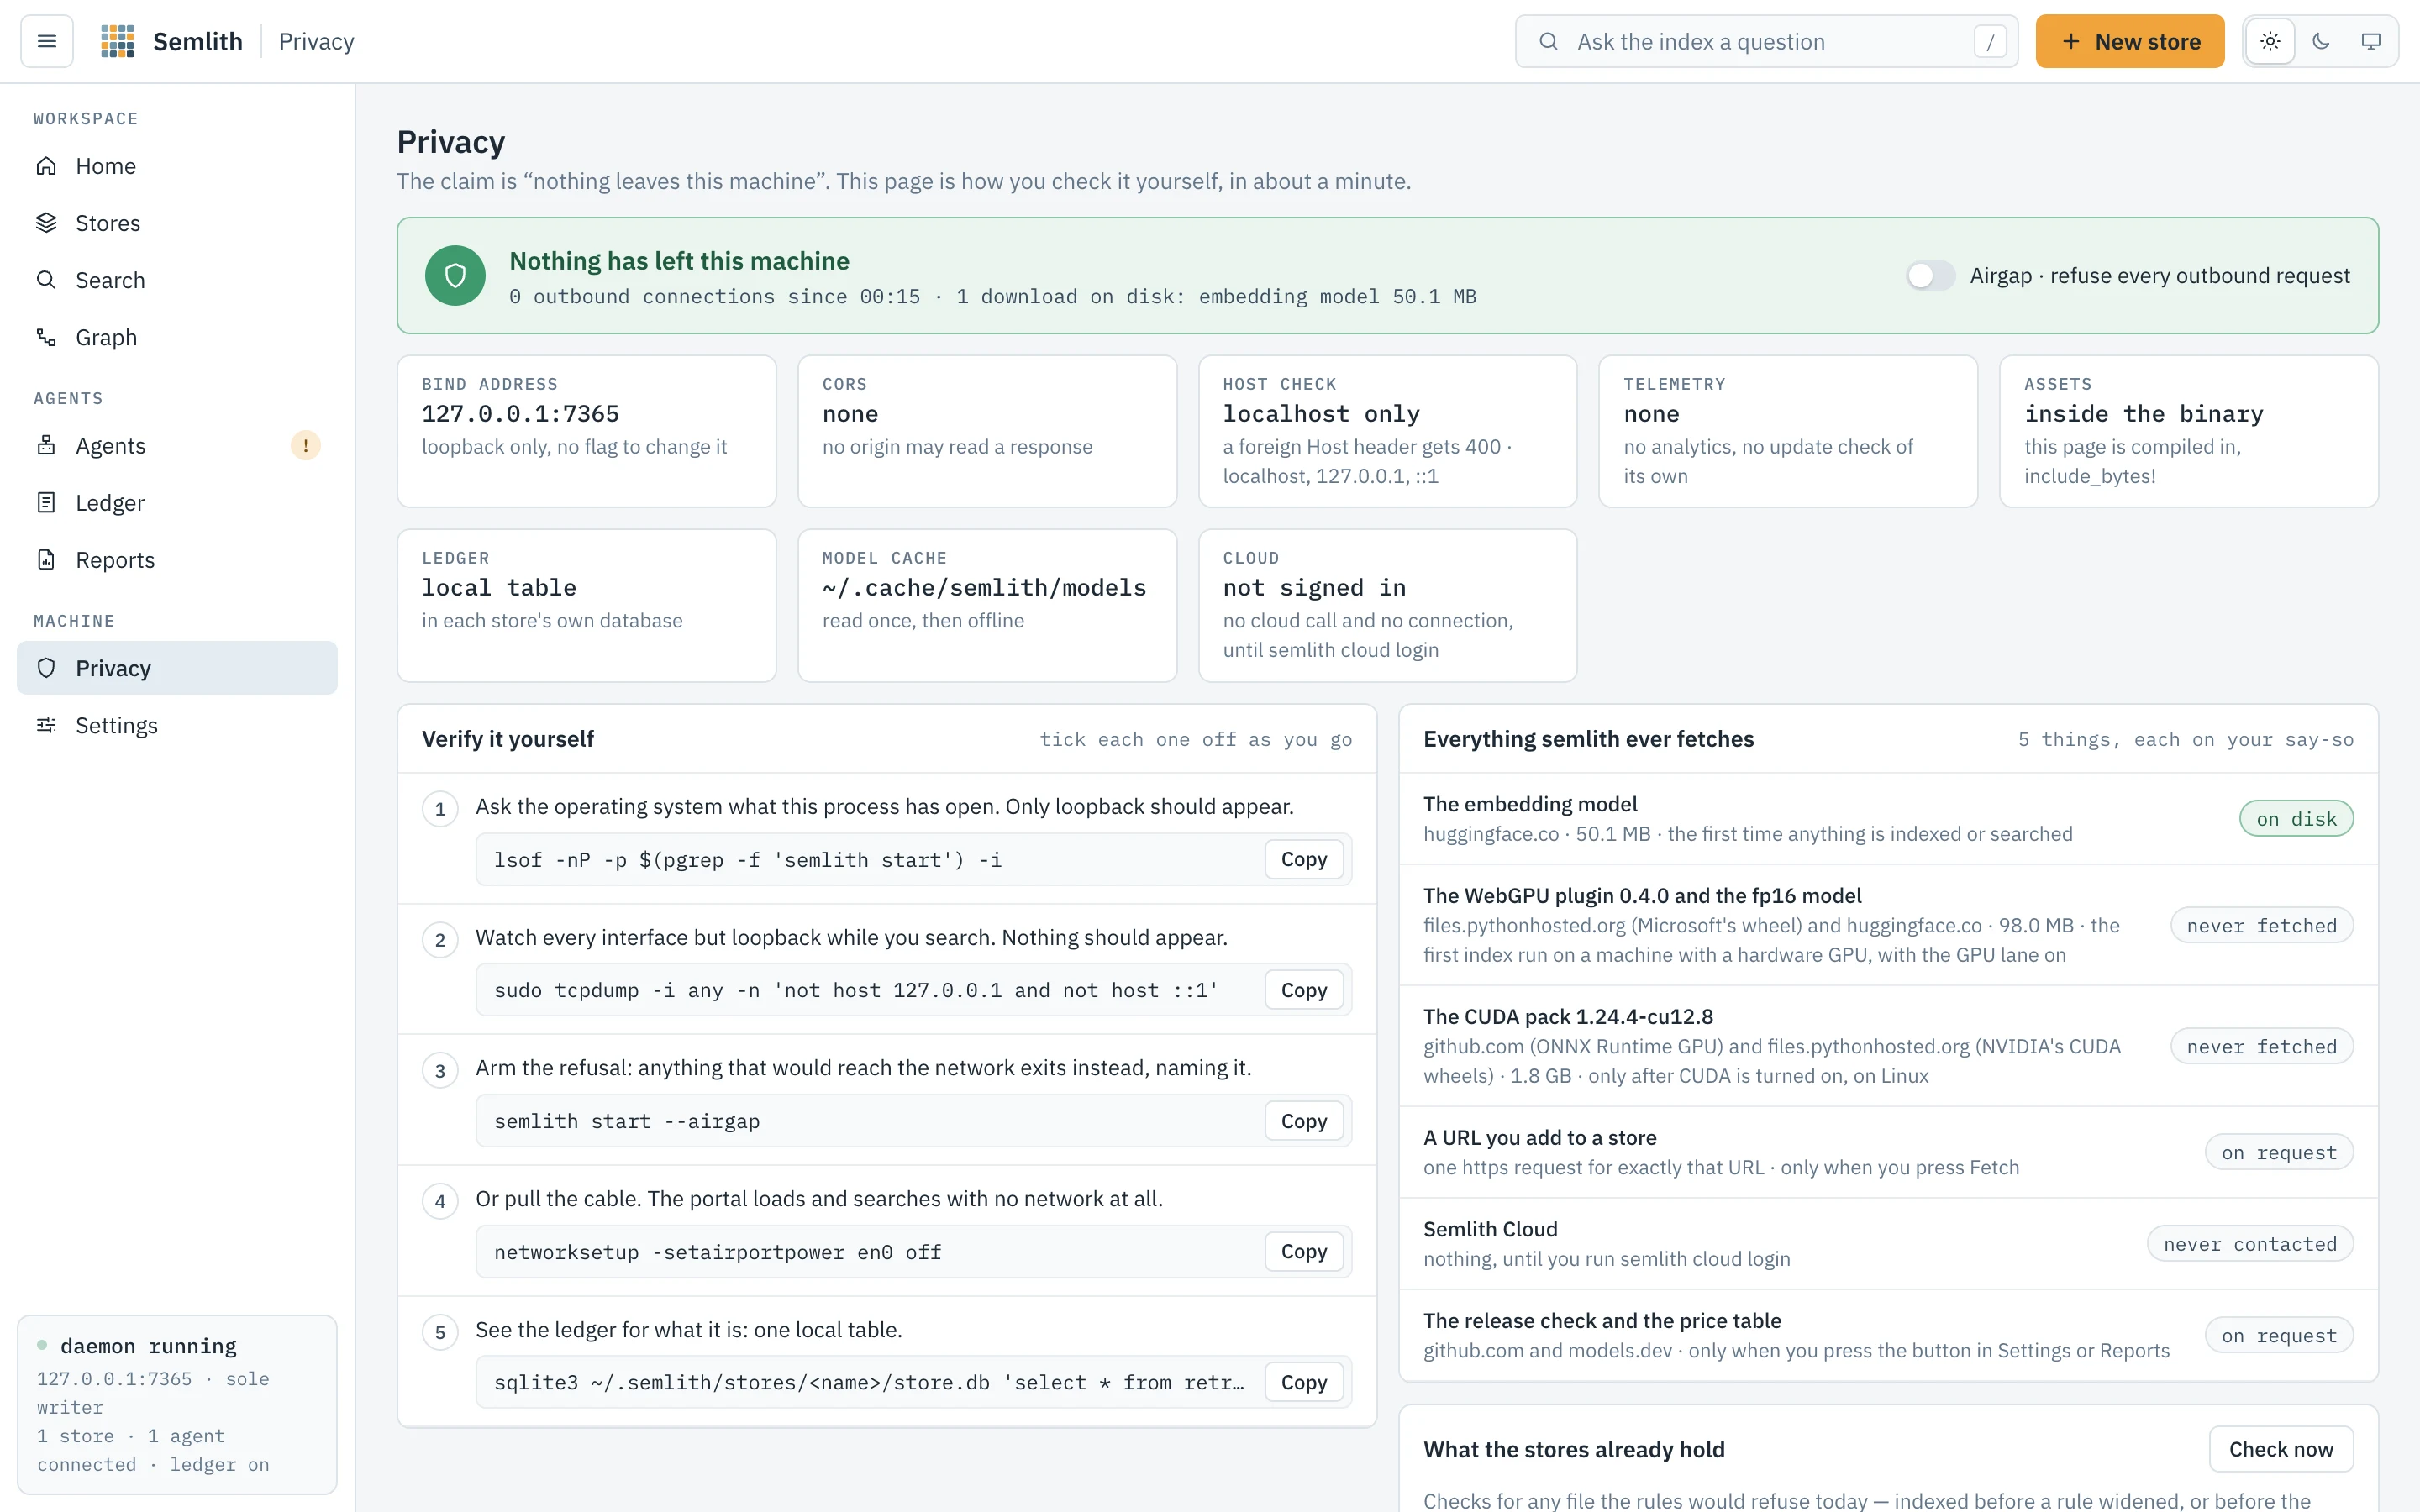Click the Graph icon in the sidebar
The image size is (2420, 1512).
[46, 337]
